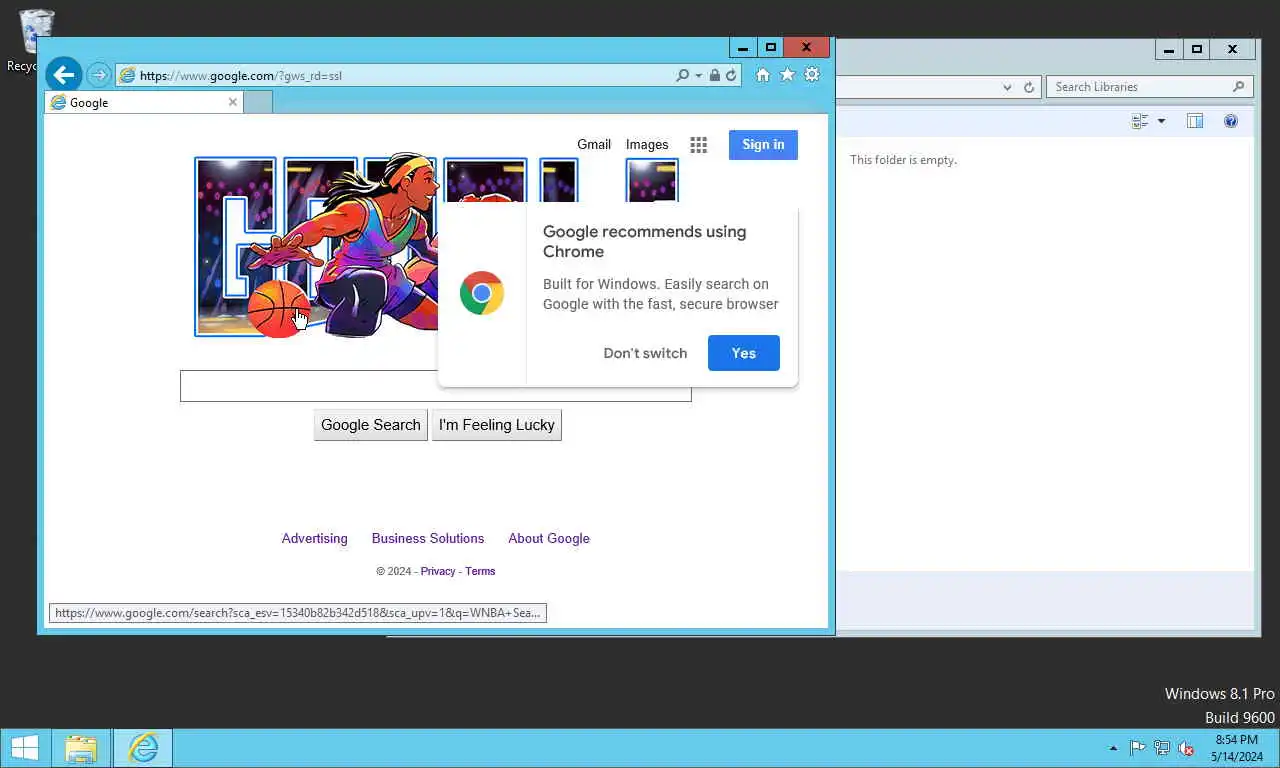Close the Internet Explorer window
1280x768 pixels.
[x=807, y=47]
